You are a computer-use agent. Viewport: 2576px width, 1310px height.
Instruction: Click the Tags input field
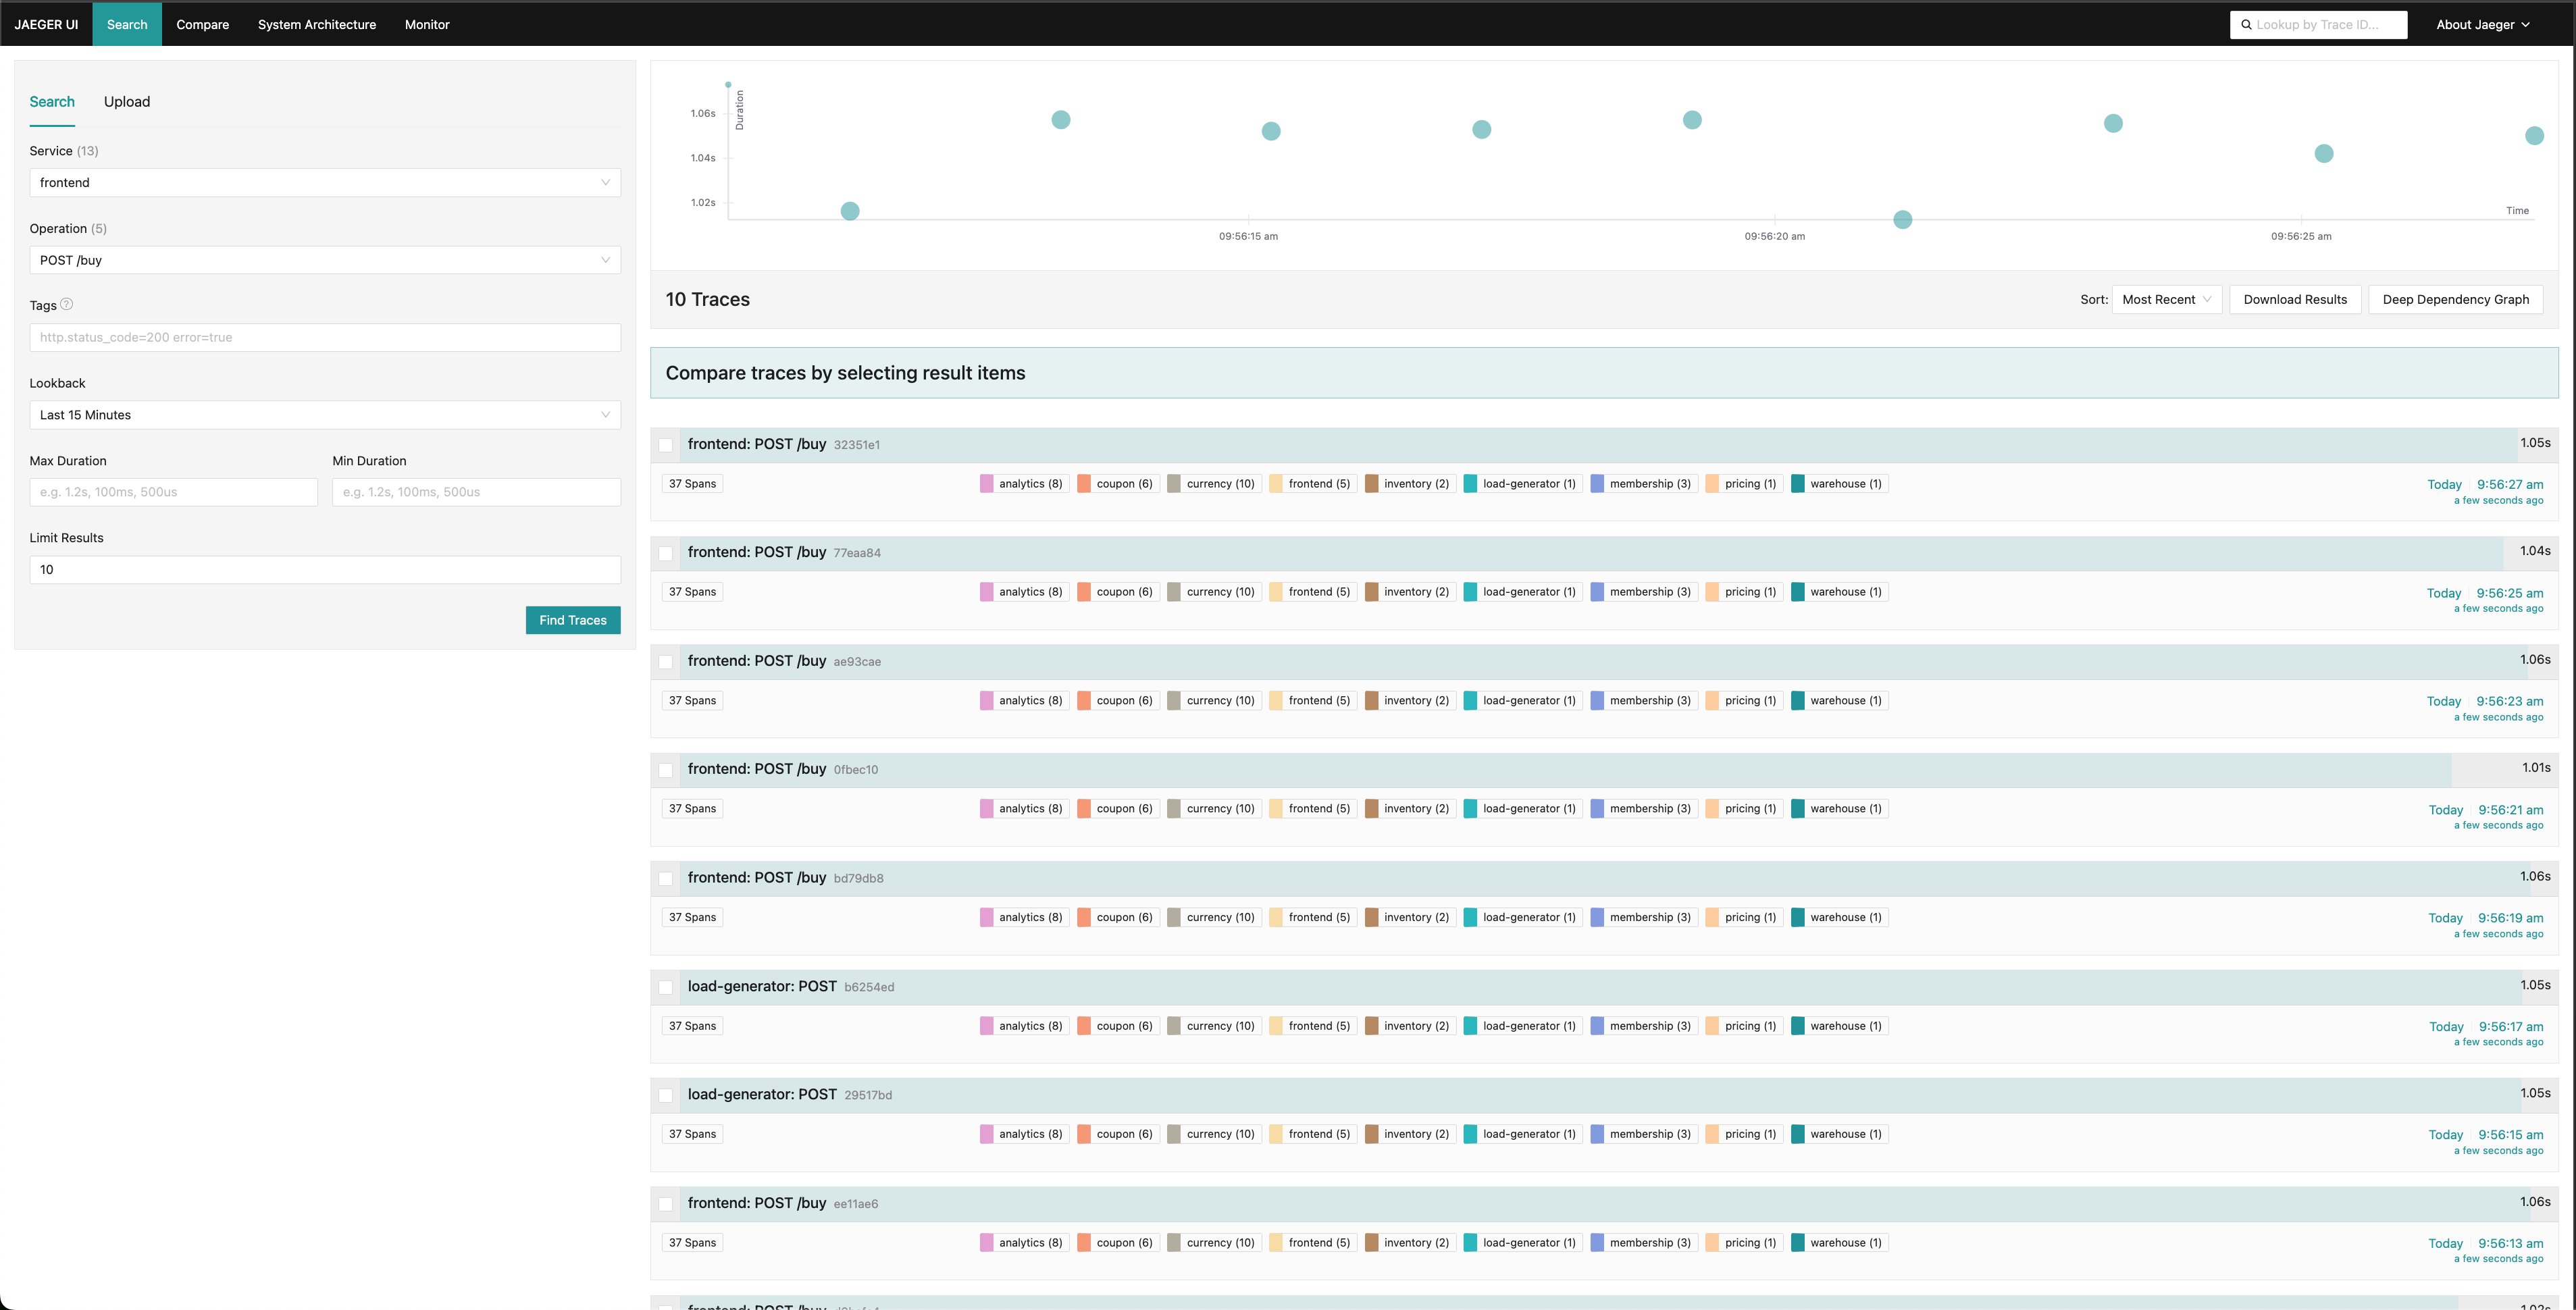[x=325, y=337]
